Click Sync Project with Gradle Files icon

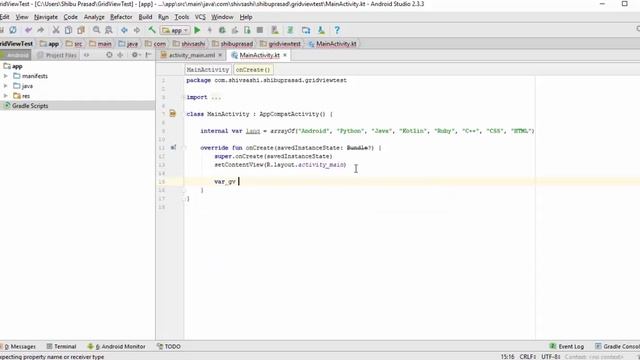[290, 30]
